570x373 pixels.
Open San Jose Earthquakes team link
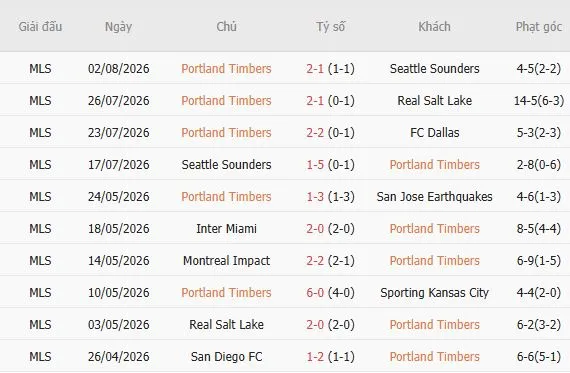(434, 196)
